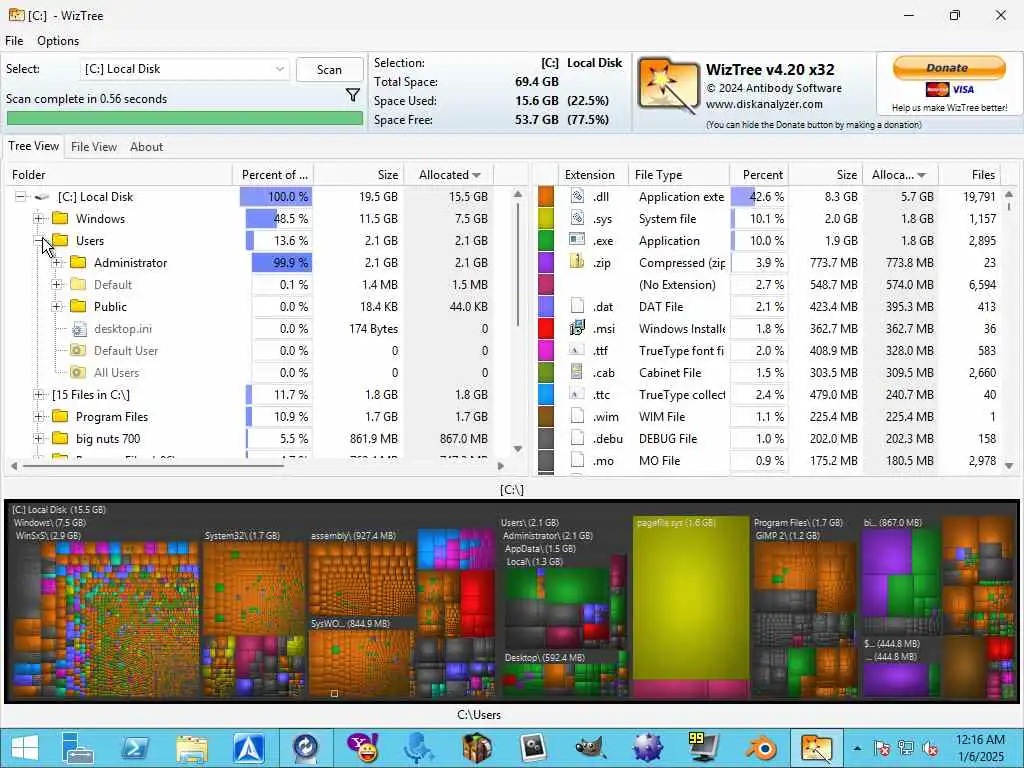
Task: Sort file types by Extension column
Action: tap(592, 174)
